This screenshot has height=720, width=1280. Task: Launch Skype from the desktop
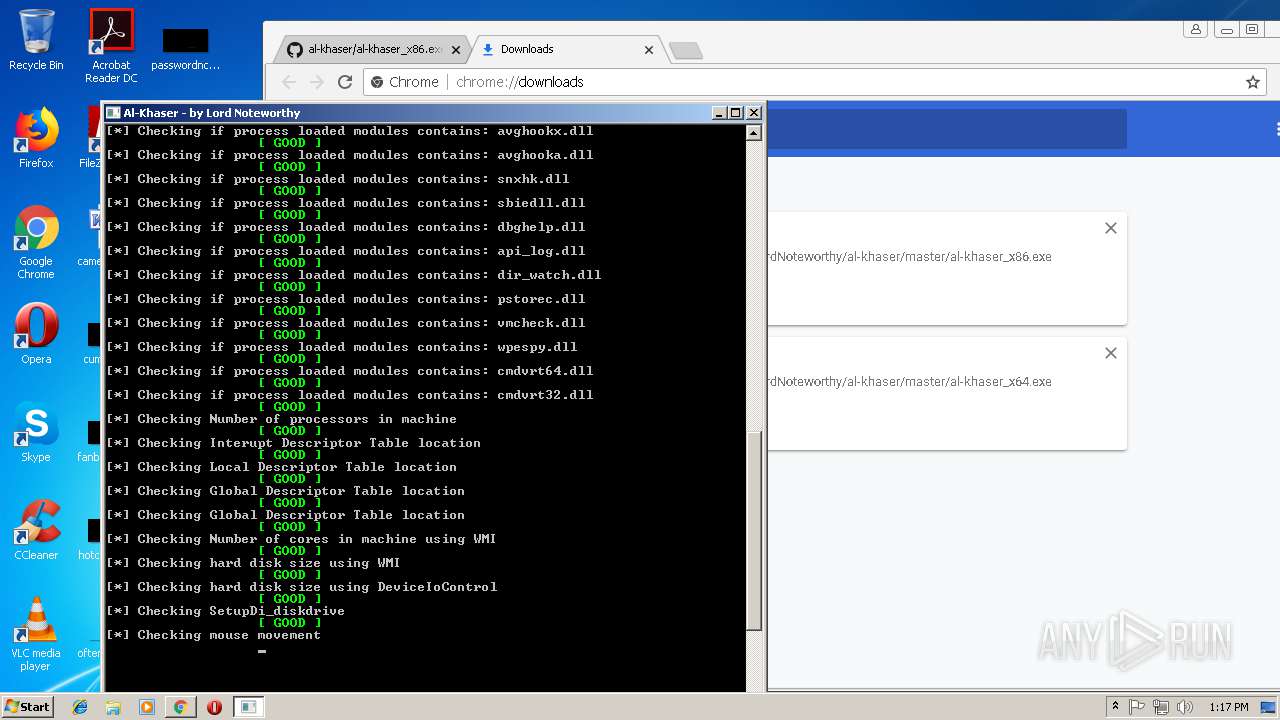(36, 433)
